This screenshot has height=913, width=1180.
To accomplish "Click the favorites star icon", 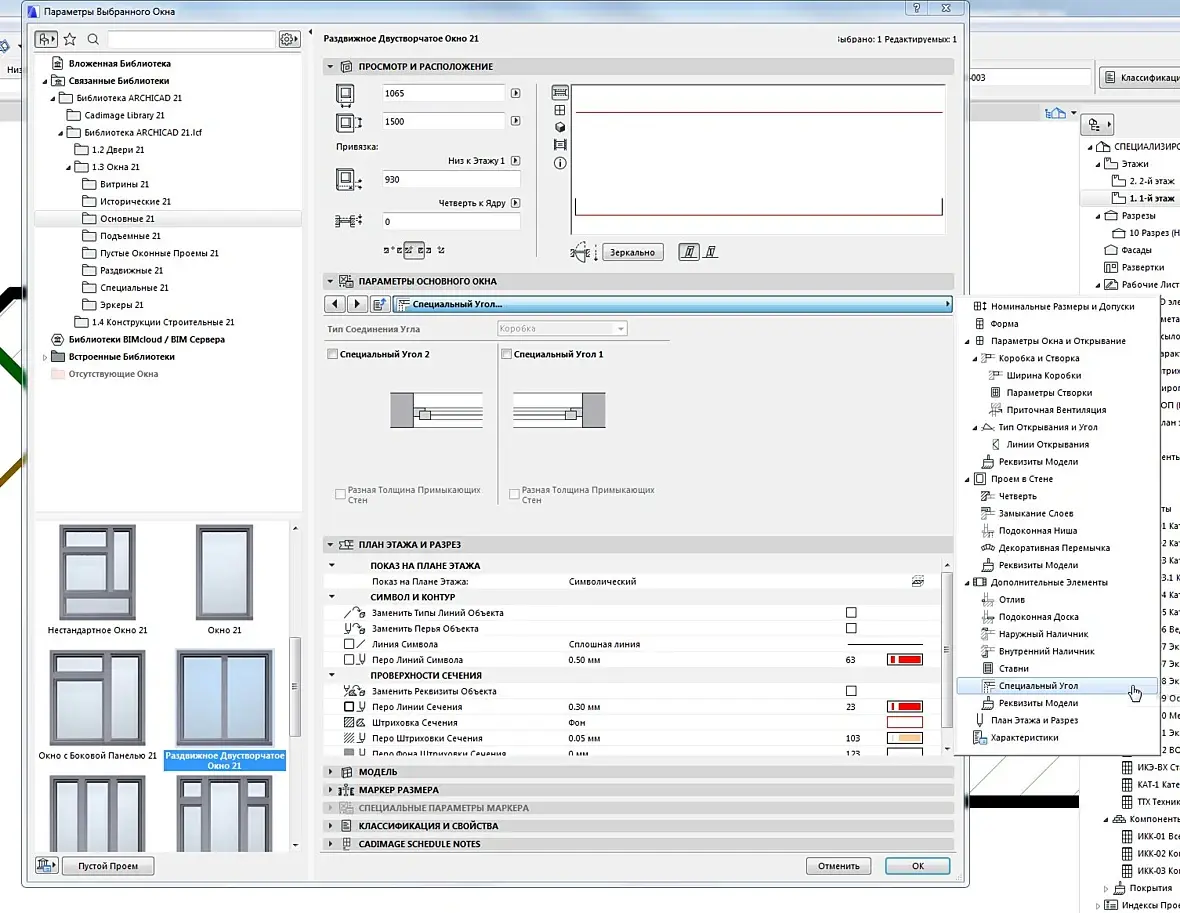I will (x=70, y=39).
